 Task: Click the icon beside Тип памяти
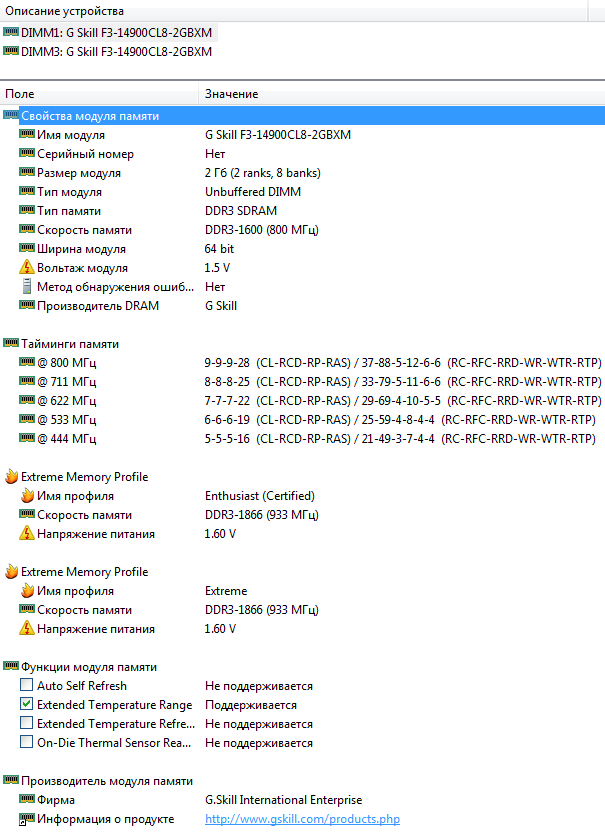(x=27, y=210)
